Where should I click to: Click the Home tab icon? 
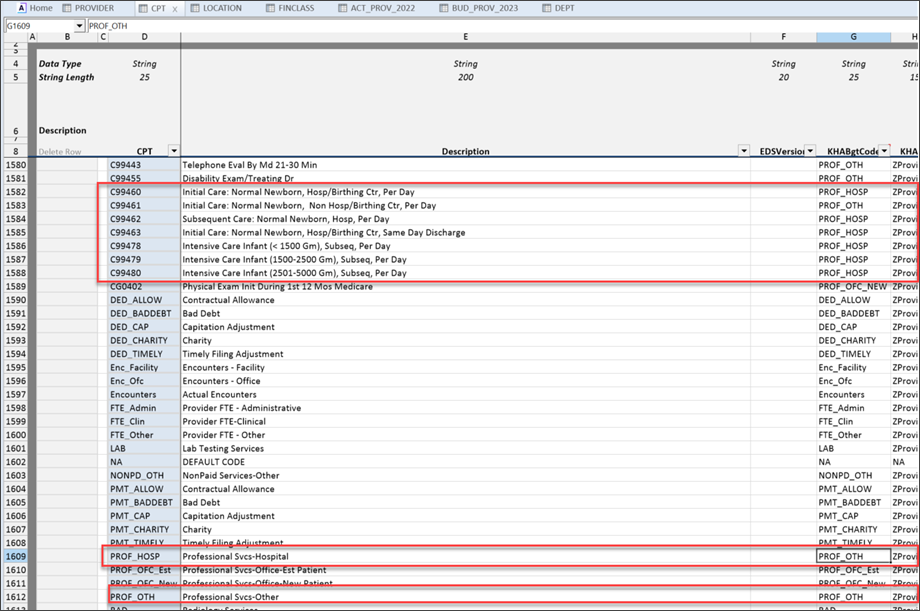(20, 8)
